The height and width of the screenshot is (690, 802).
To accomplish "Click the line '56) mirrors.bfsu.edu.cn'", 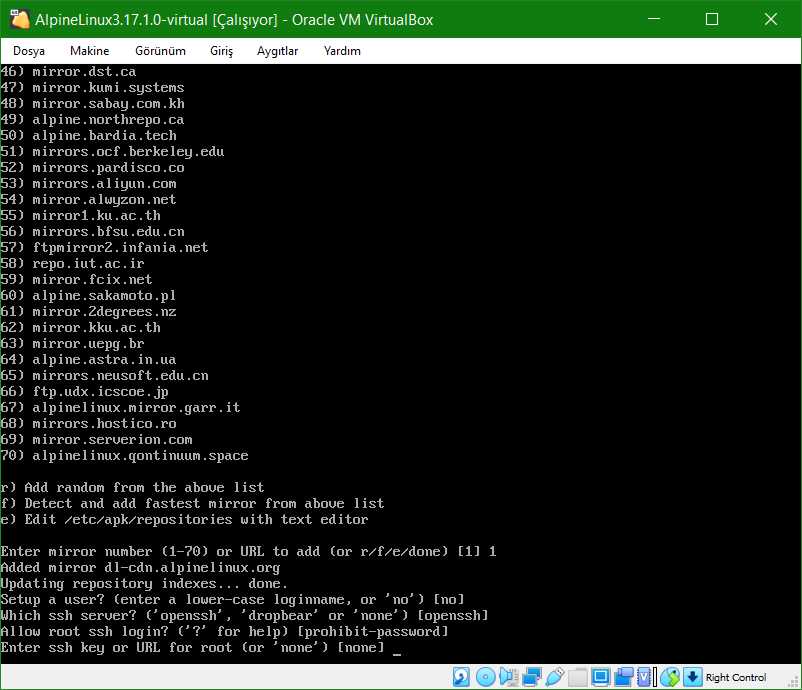I will (x=92, y=231).
